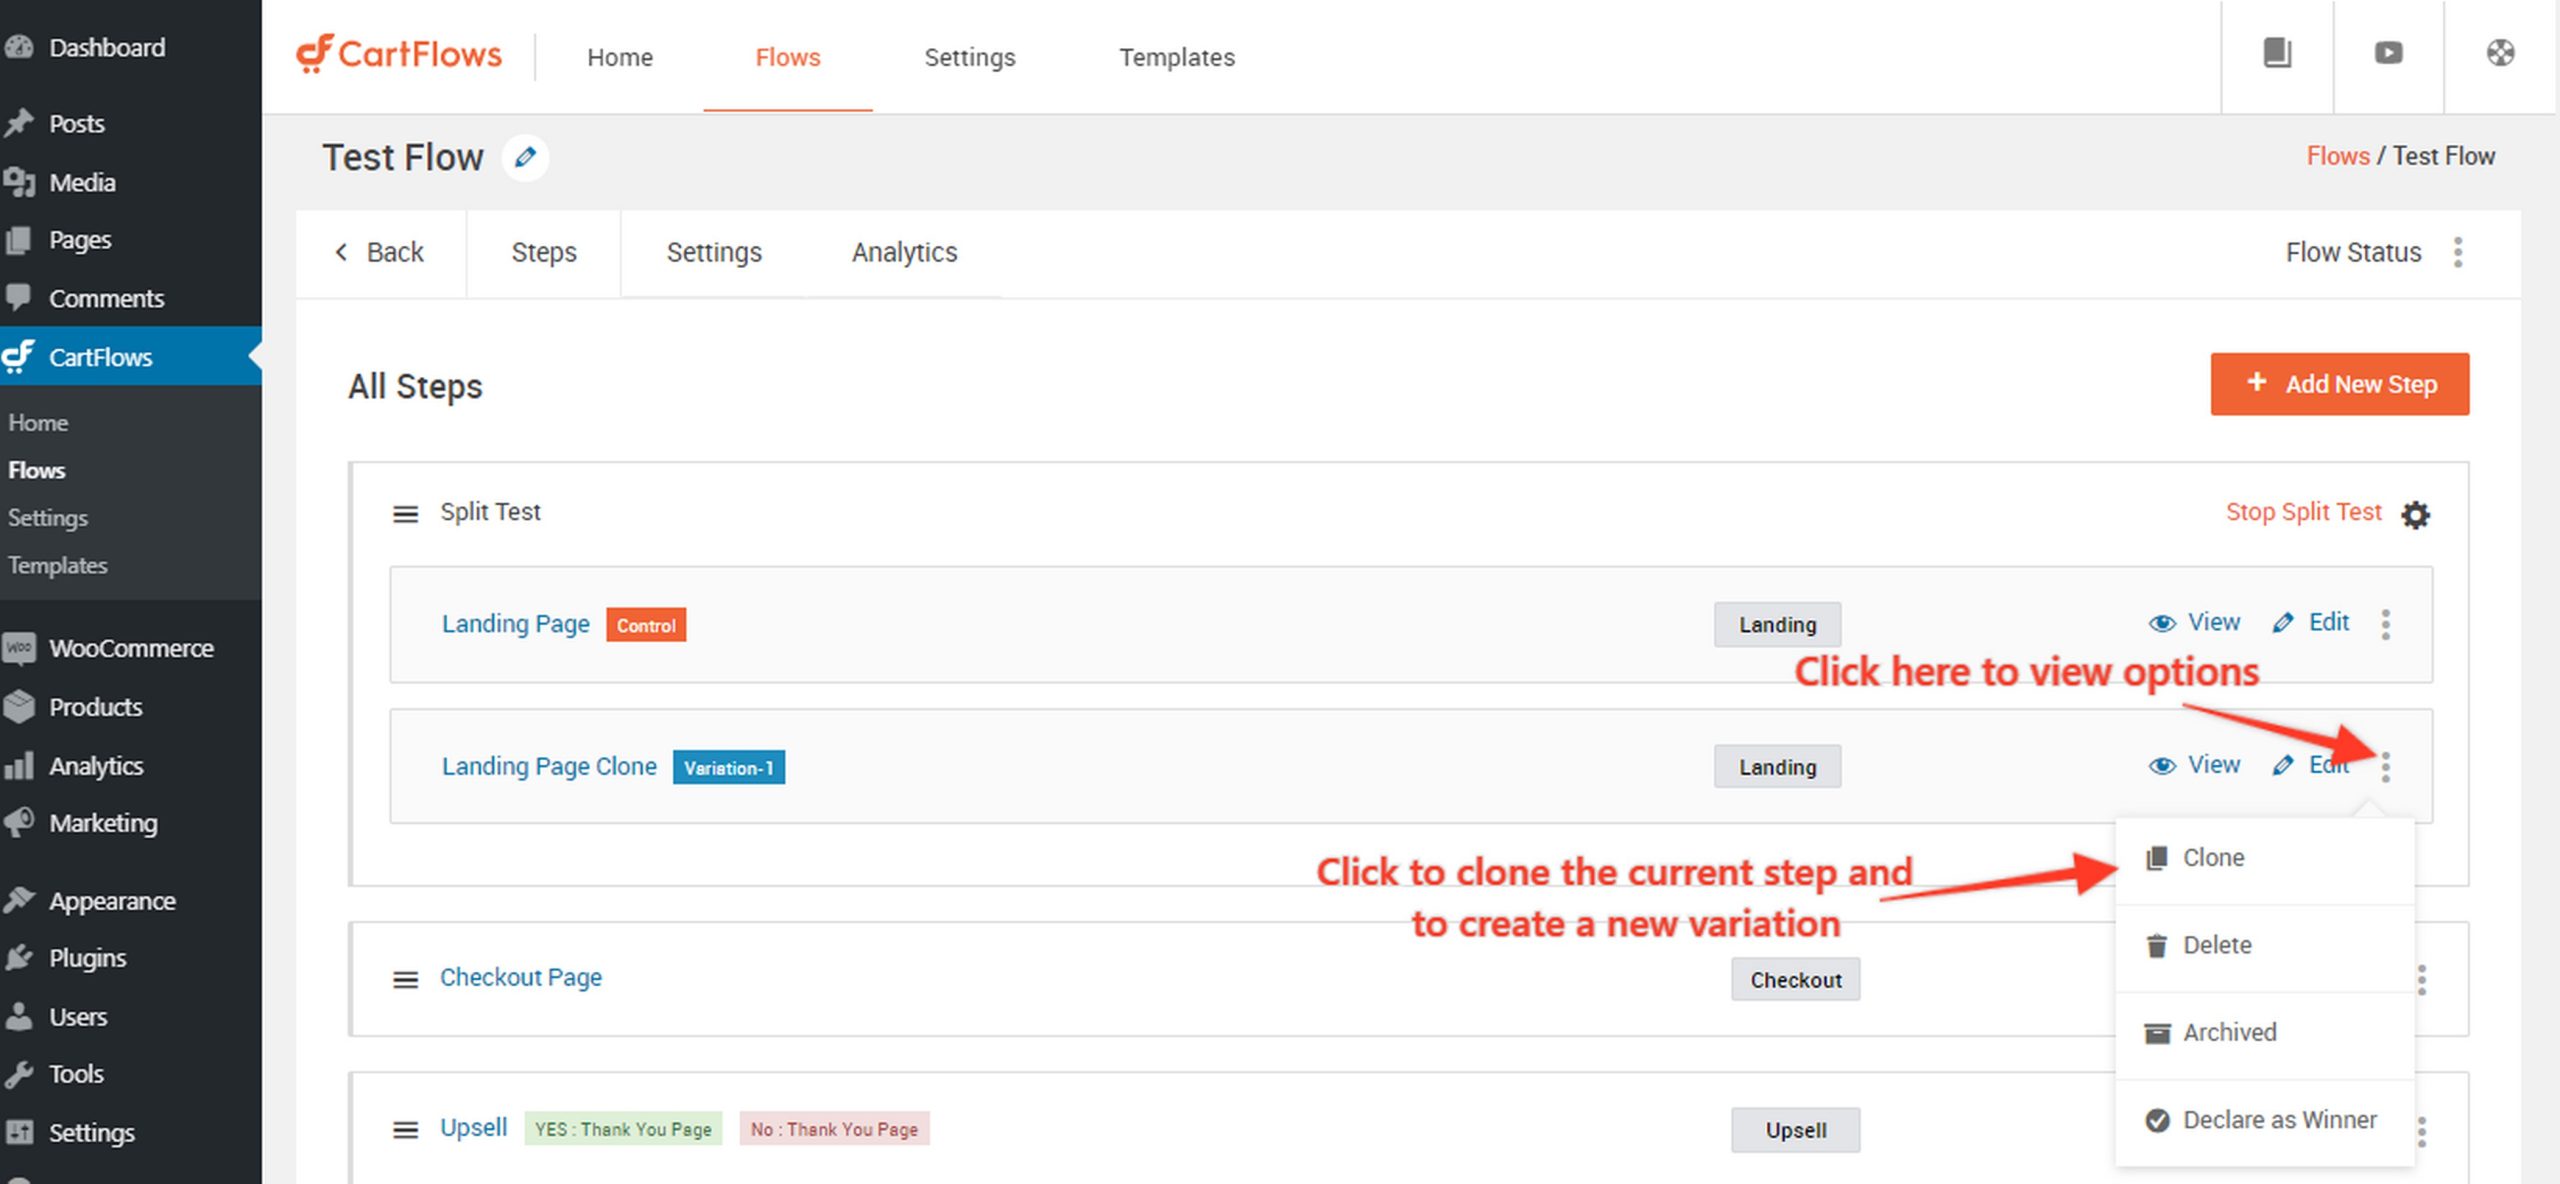The image size is (2560, 1184).
Task: Preview Landing Page via the eye View icon
Action: (2161, 622)
